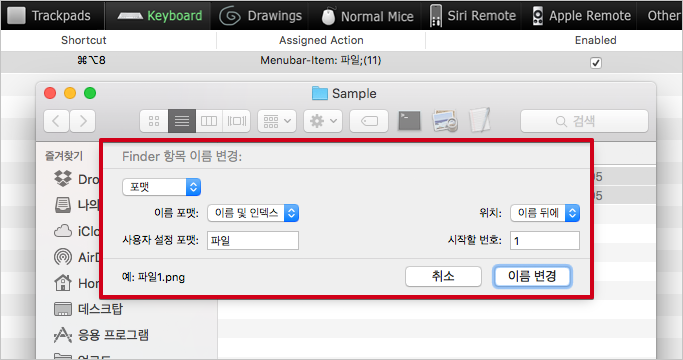Switch to the Trackpads tab
Screen dimensions: 683x360
(49, 16)
